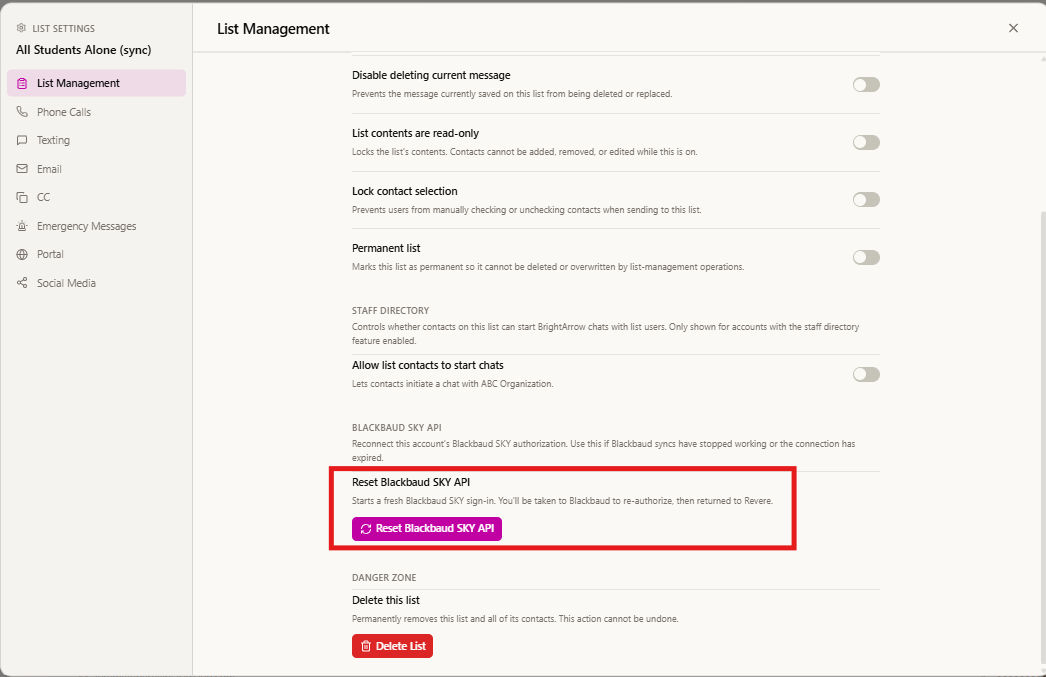
Task: Click the Reset Blackbaud SKY API button
Action: tap(427, 528)
